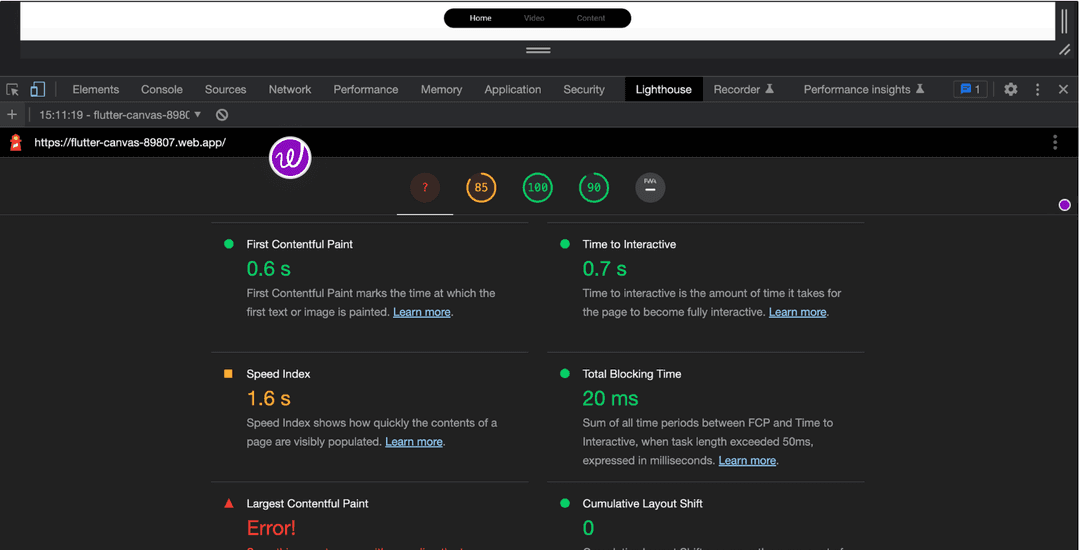
Task: Click the inspect element picker icon
Action: 12,89
